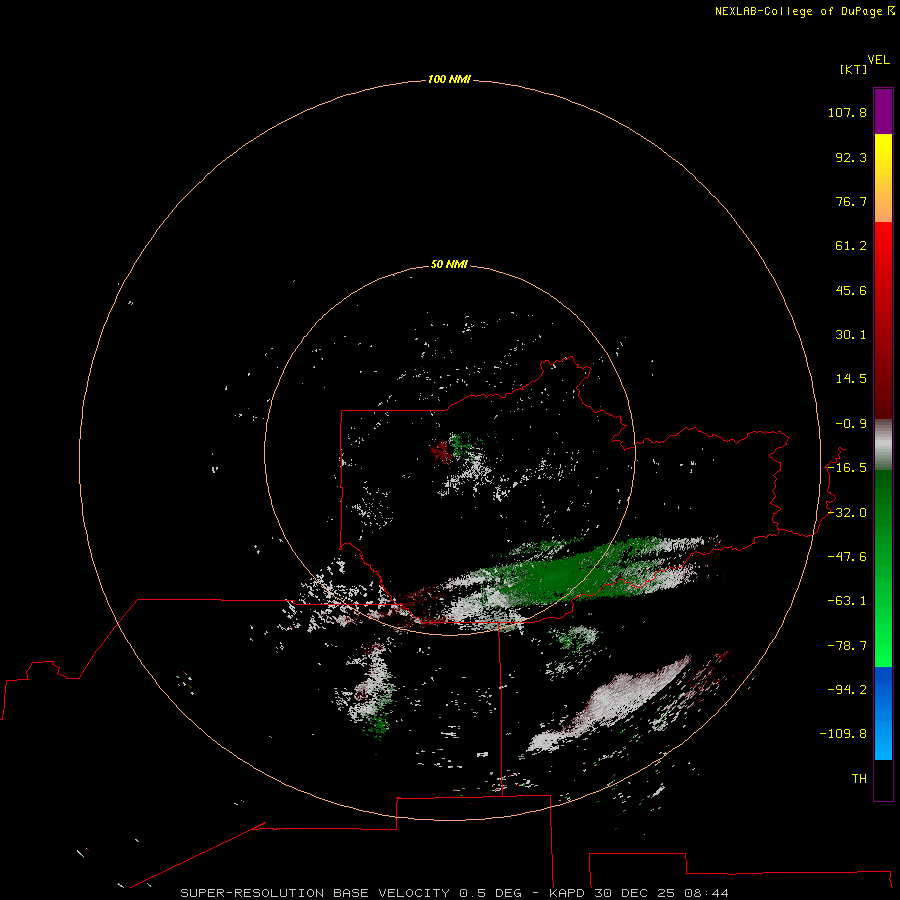Click the 61.2 legend value

[851, 246]
